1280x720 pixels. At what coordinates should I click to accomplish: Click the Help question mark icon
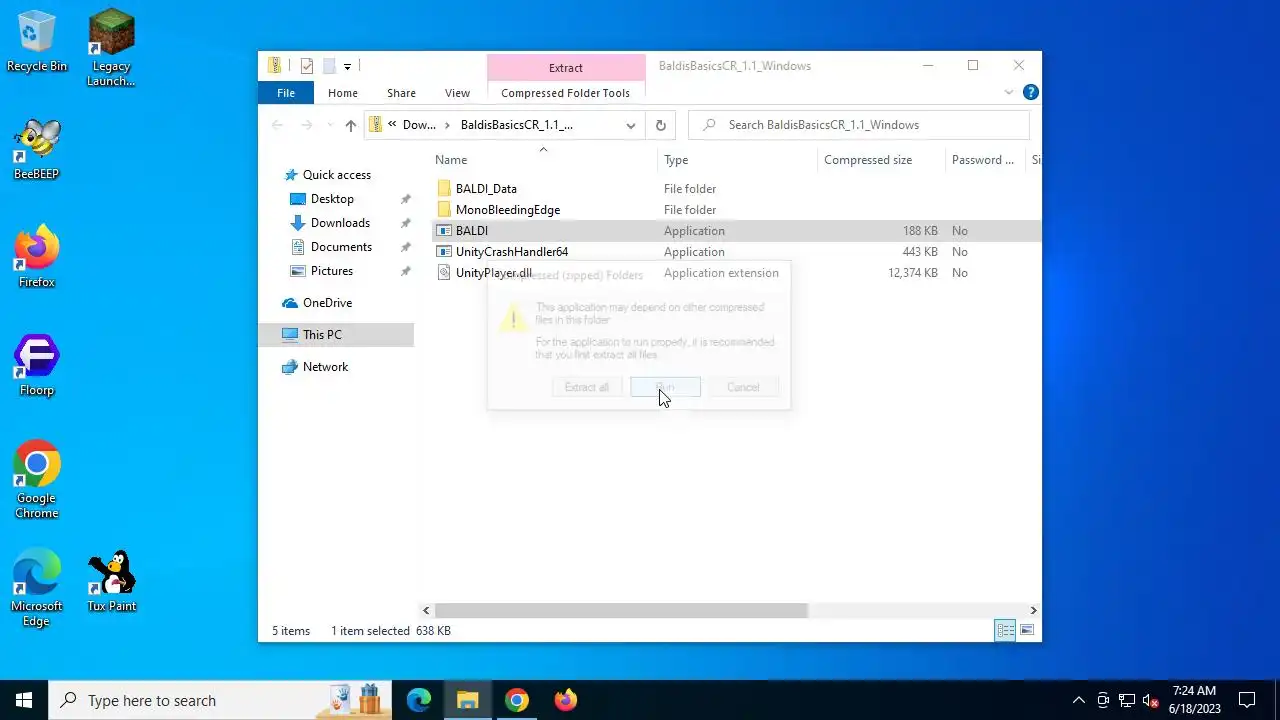(x=1031, y=92)
